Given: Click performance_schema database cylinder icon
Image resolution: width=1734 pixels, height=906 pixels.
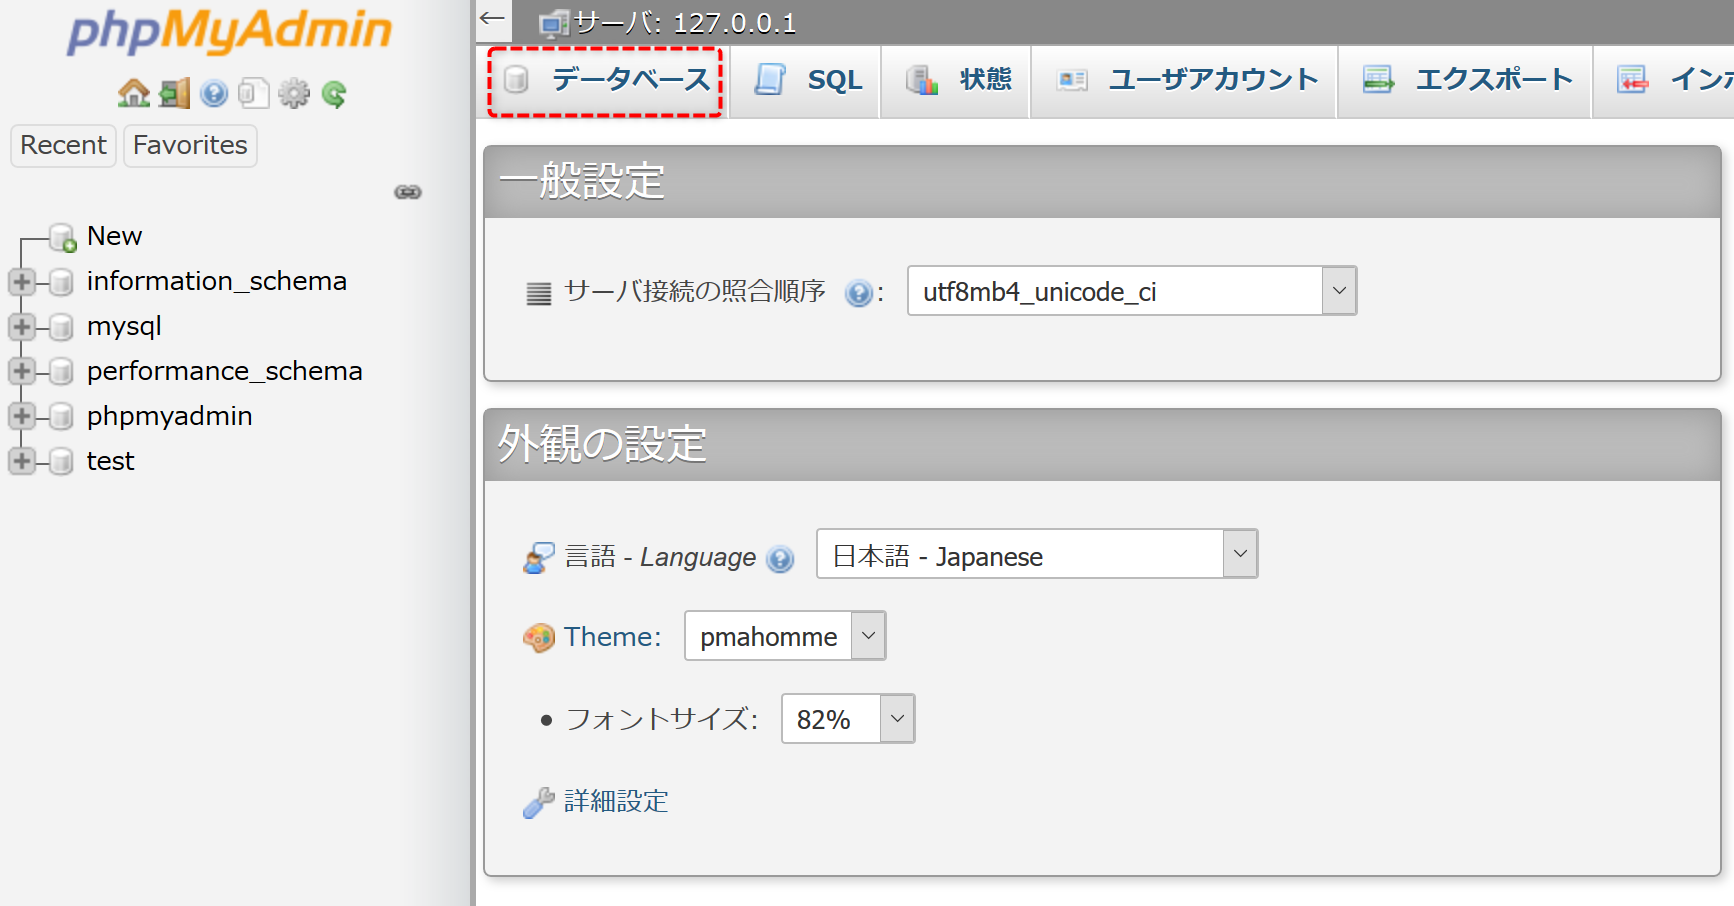Looking at the screenshot, I should click(61, 372).
